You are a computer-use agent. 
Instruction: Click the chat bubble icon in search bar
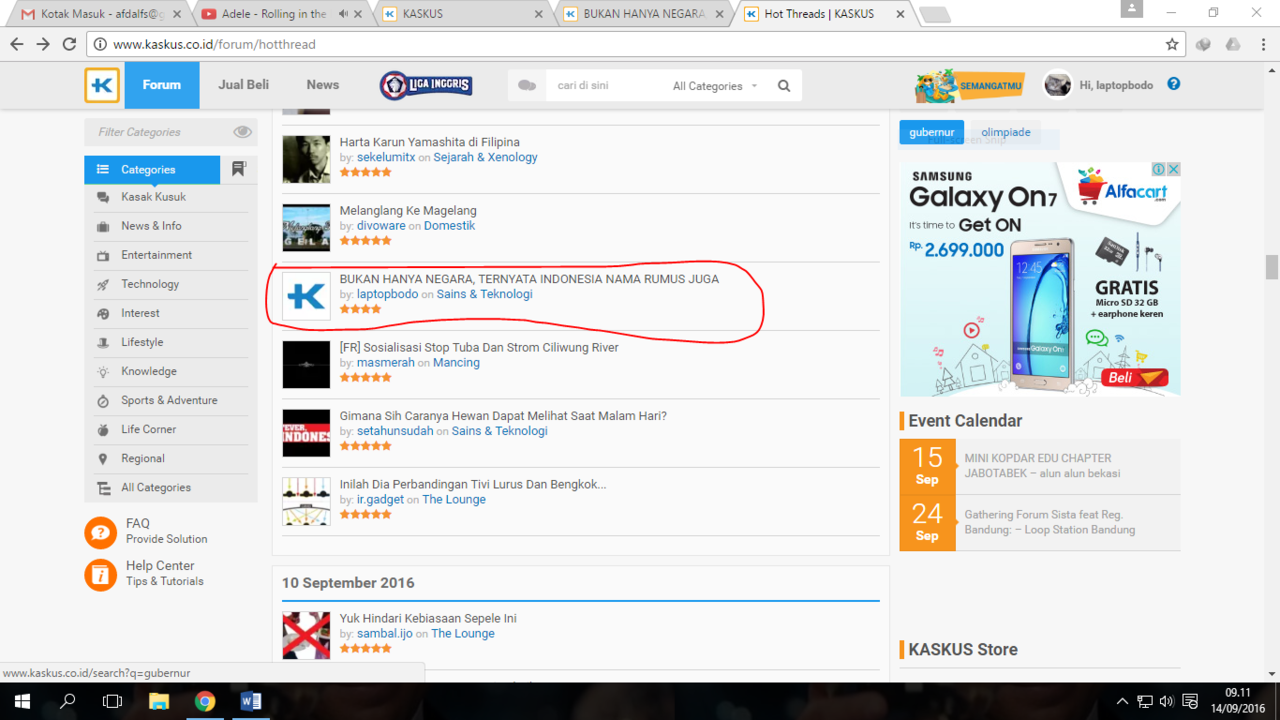tap(527, 86)
